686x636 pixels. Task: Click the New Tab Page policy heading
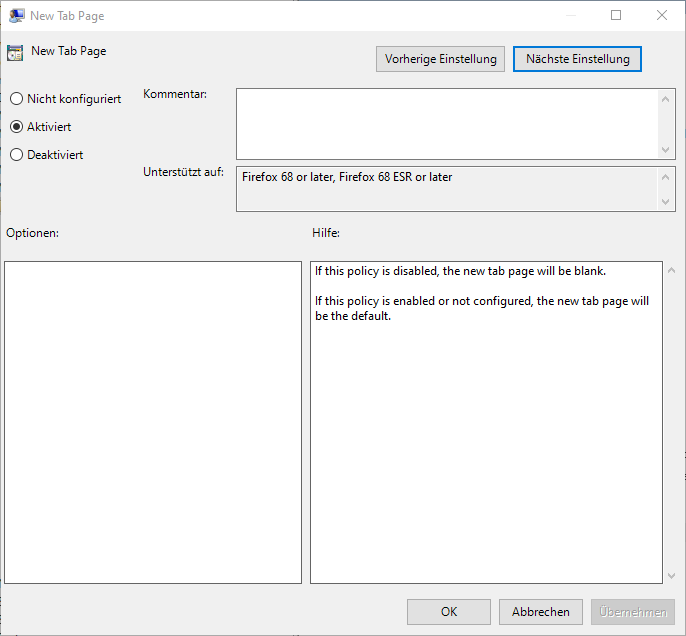pyautogui.click(x=69, y=51)
